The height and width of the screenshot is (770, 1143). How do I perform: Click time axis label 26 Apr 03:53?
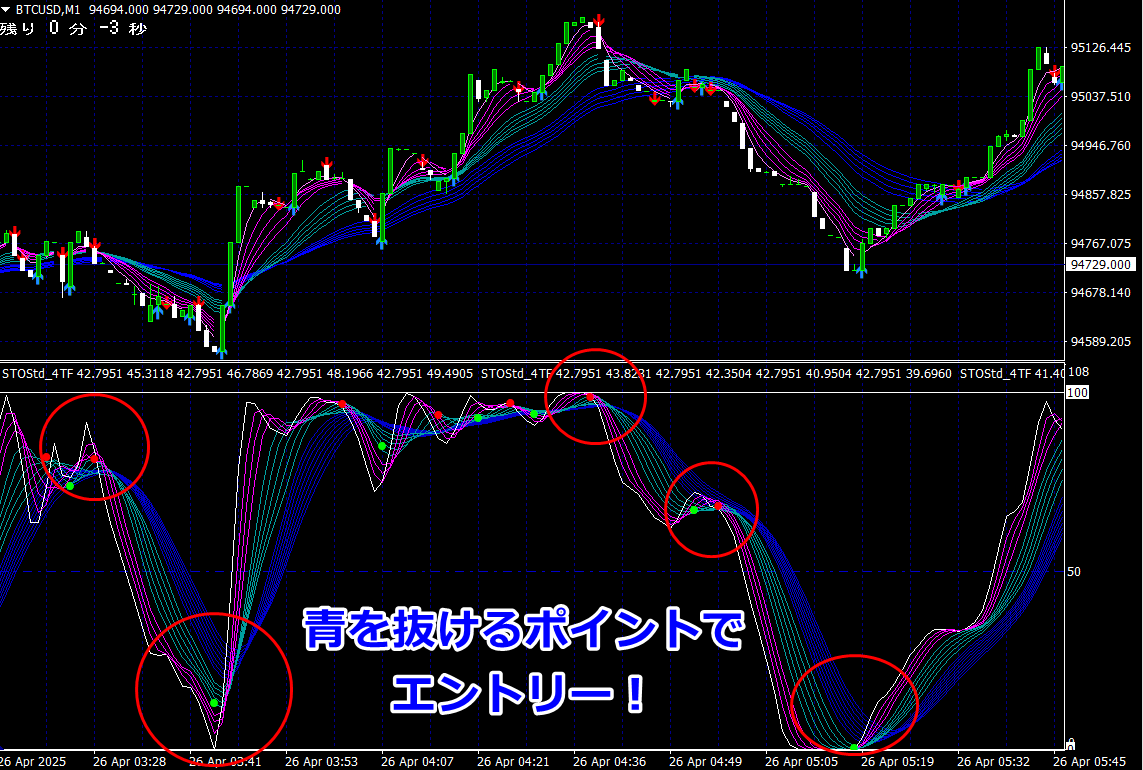(321, 761)
